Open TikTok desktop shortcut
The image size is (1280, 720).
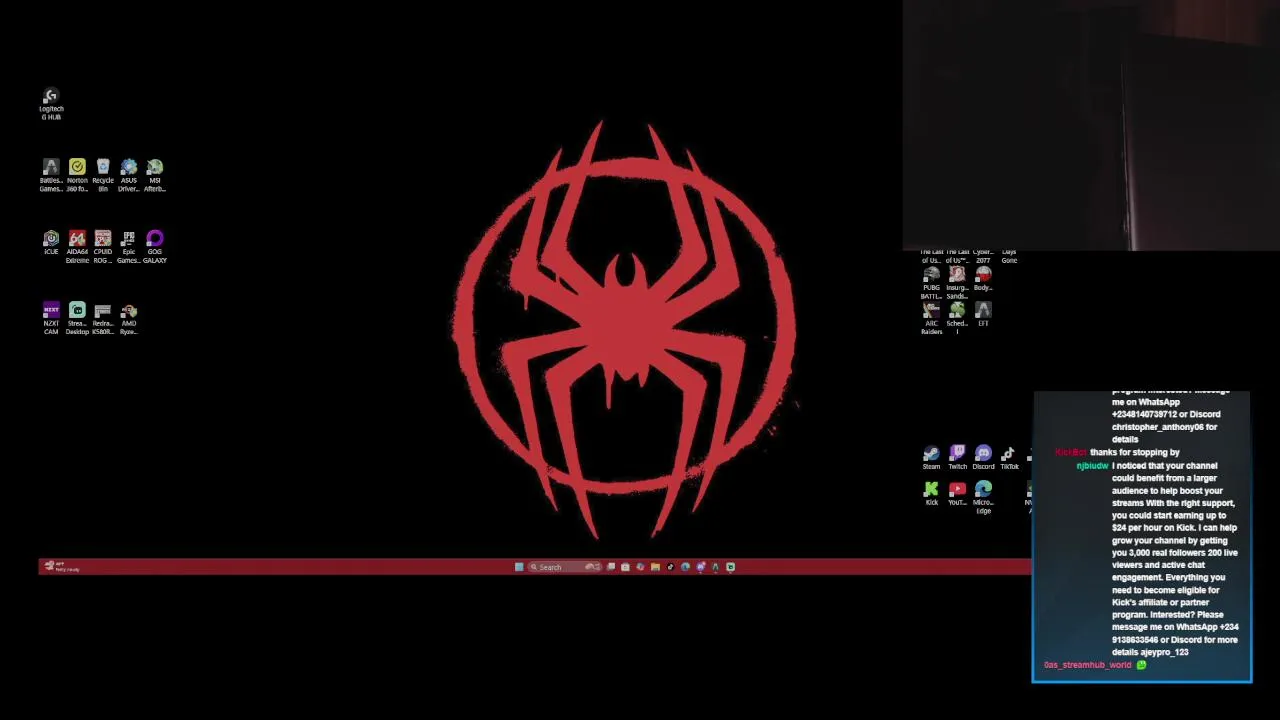pos(1009,458)
